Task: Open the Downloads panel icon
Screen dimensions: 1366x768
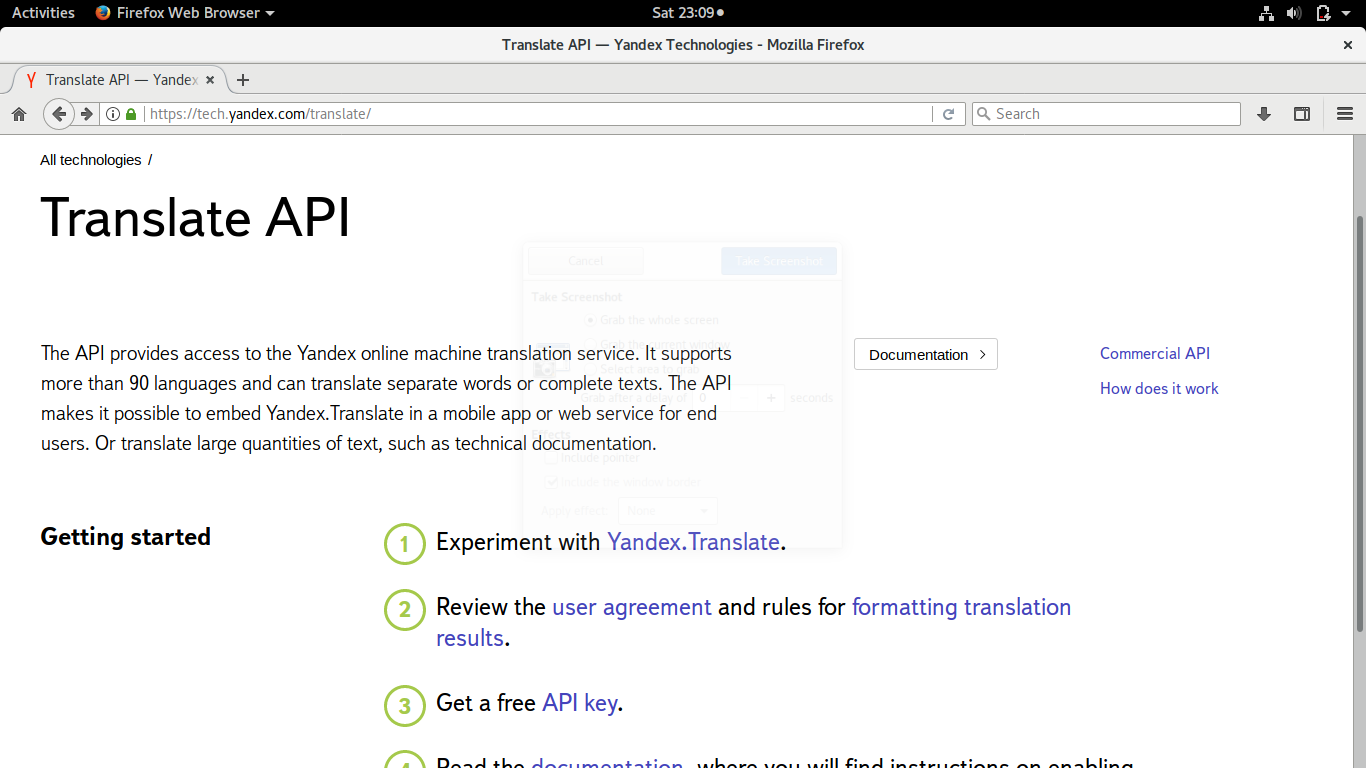Action: pyautogui.click(x=1263, y=113)
